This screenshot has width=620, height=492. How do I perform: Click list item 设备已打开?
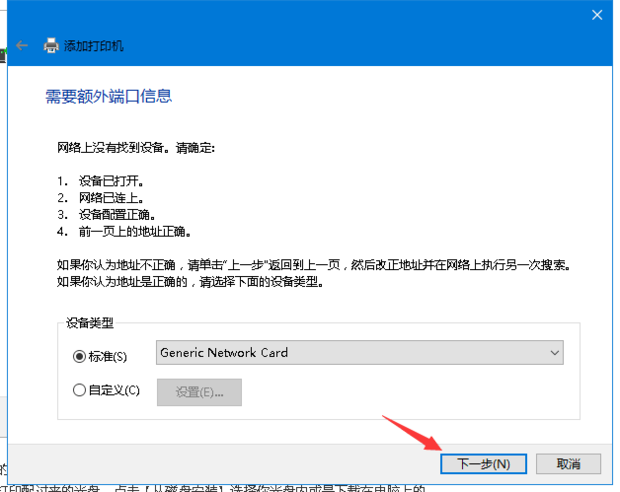point(111,182)
